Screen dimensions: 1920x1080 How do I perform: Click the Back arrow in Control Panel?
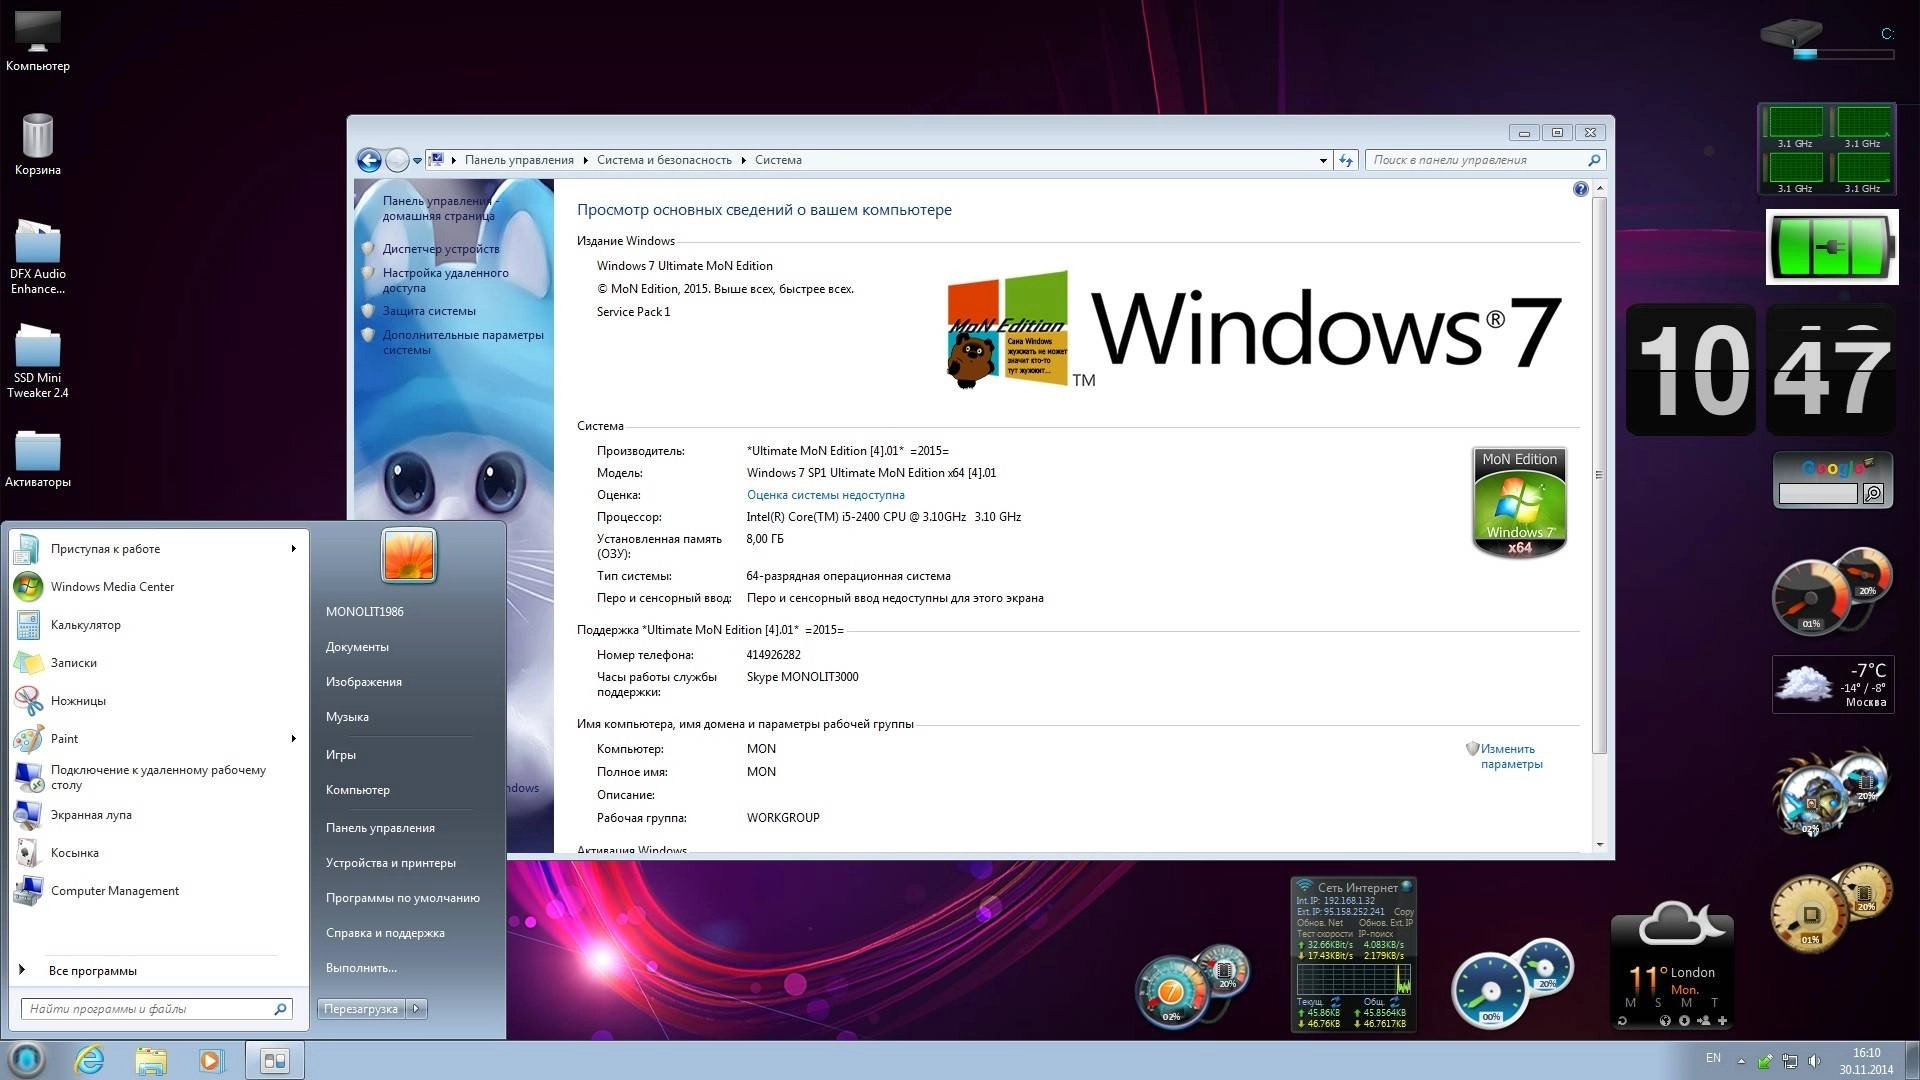[x=369, y=160]
